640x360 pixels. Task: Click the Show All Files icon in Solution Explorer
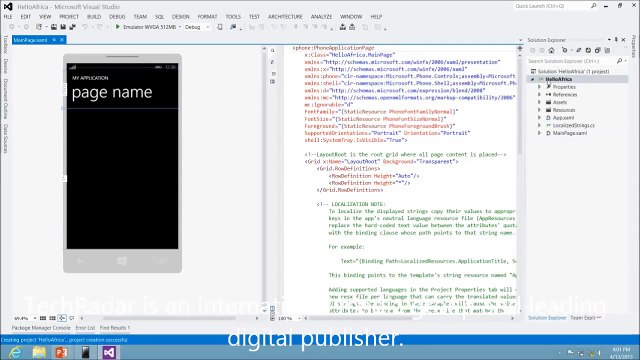click(607, 50)
